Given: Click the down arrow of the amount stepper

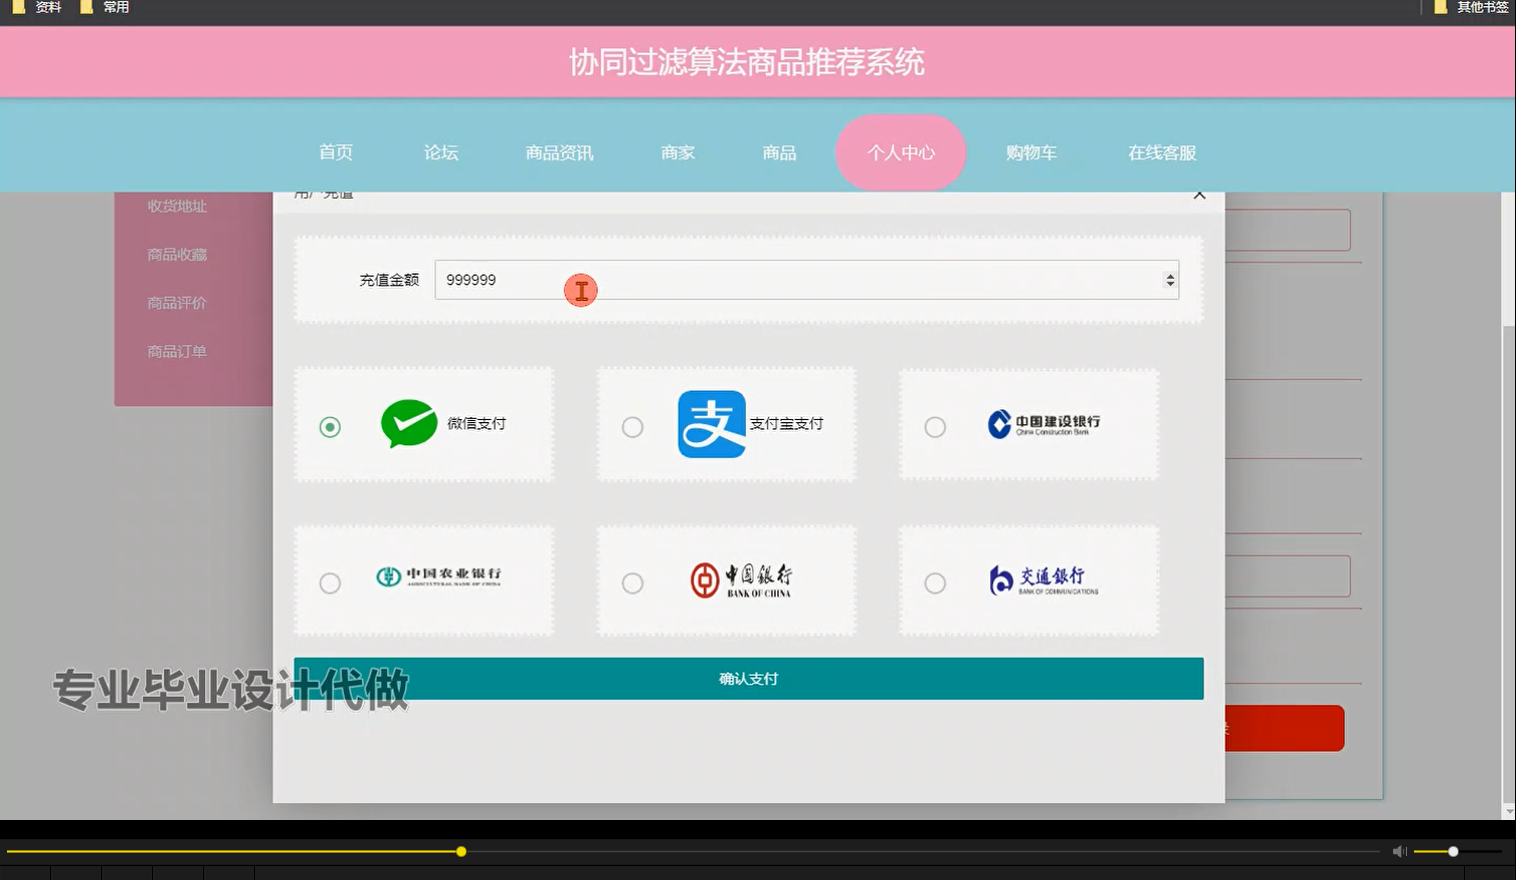Looking at the screenshot, I should tap(1169, 286).
